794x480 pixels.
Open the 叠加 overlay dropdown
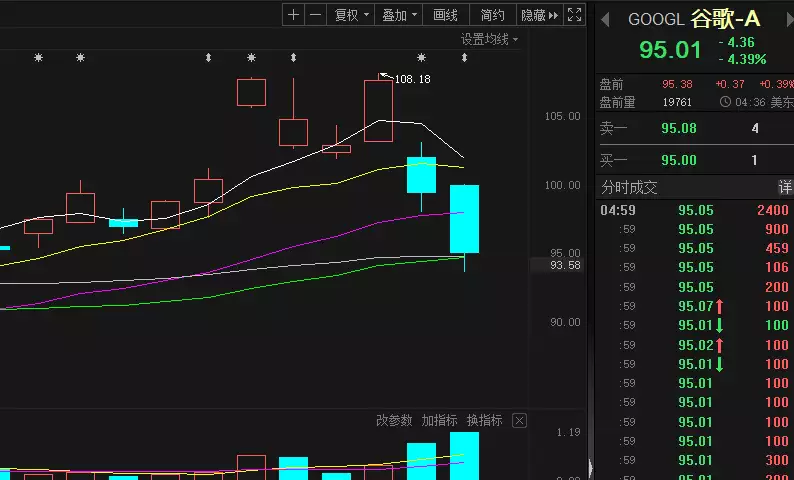pyautogui.click(x=400, y=15)
